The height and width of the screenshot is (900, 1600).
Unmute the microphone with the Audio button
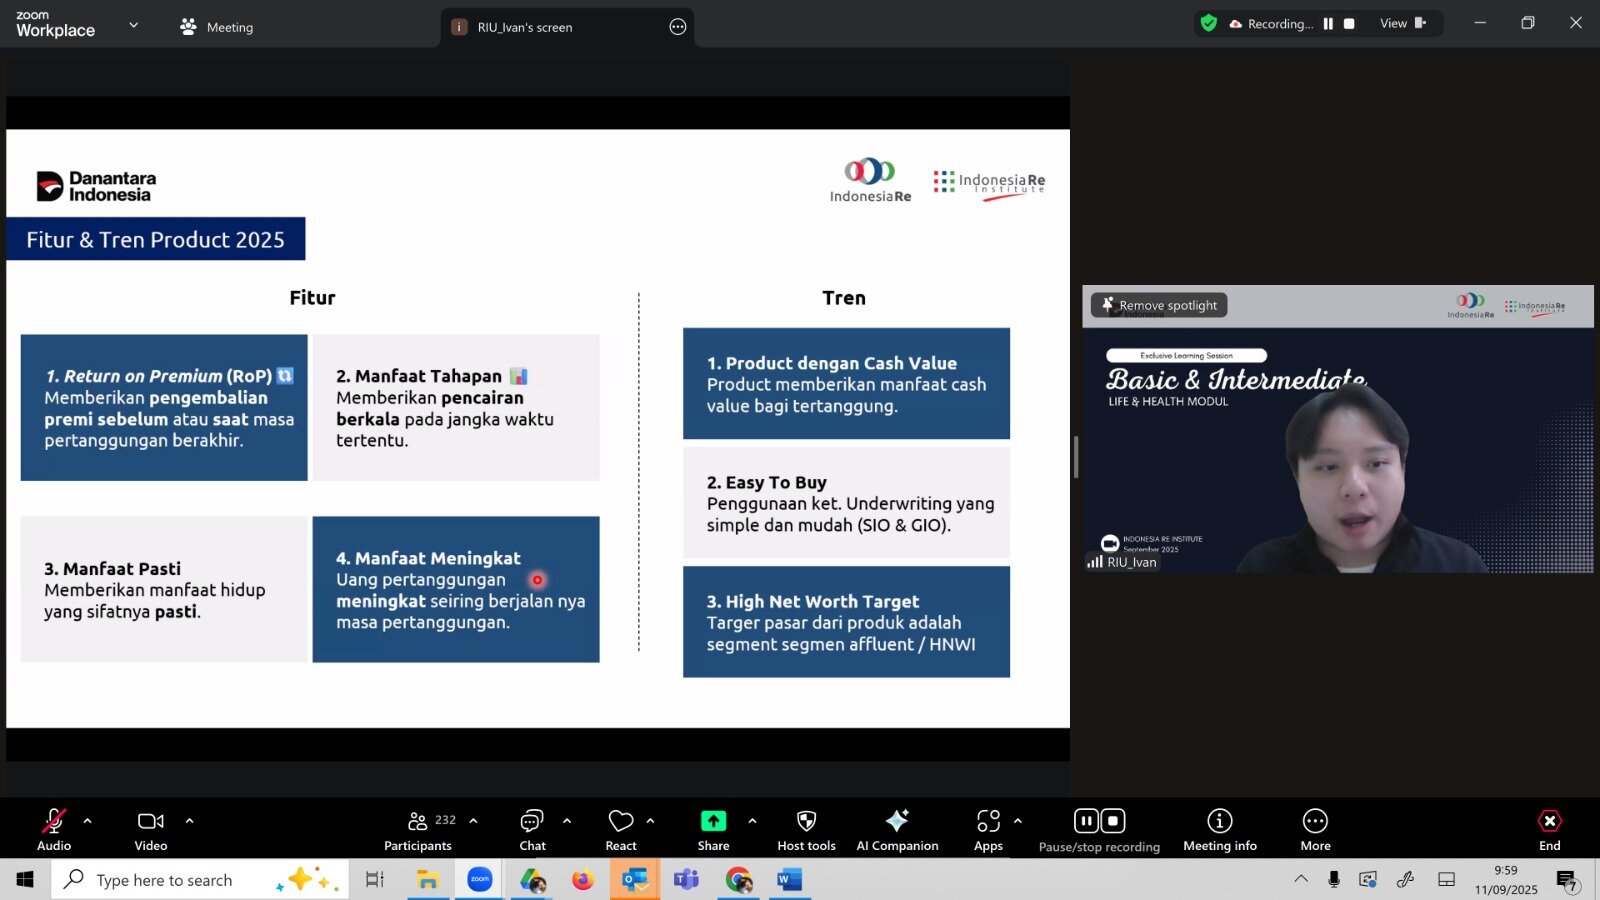tap(54, 829)
